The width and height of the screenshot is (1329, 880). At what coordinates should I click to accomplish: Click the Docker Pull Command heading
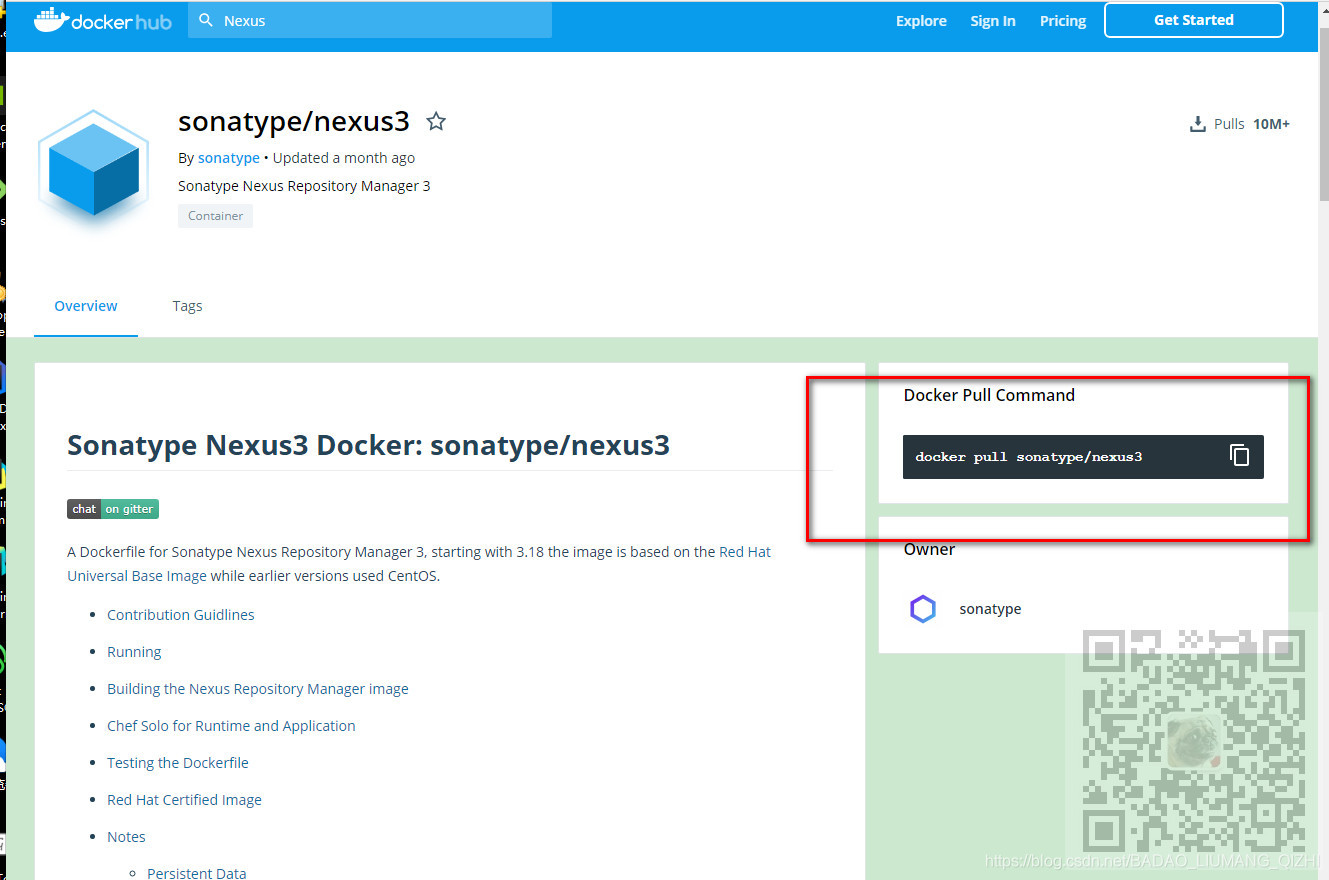(989, 395)
